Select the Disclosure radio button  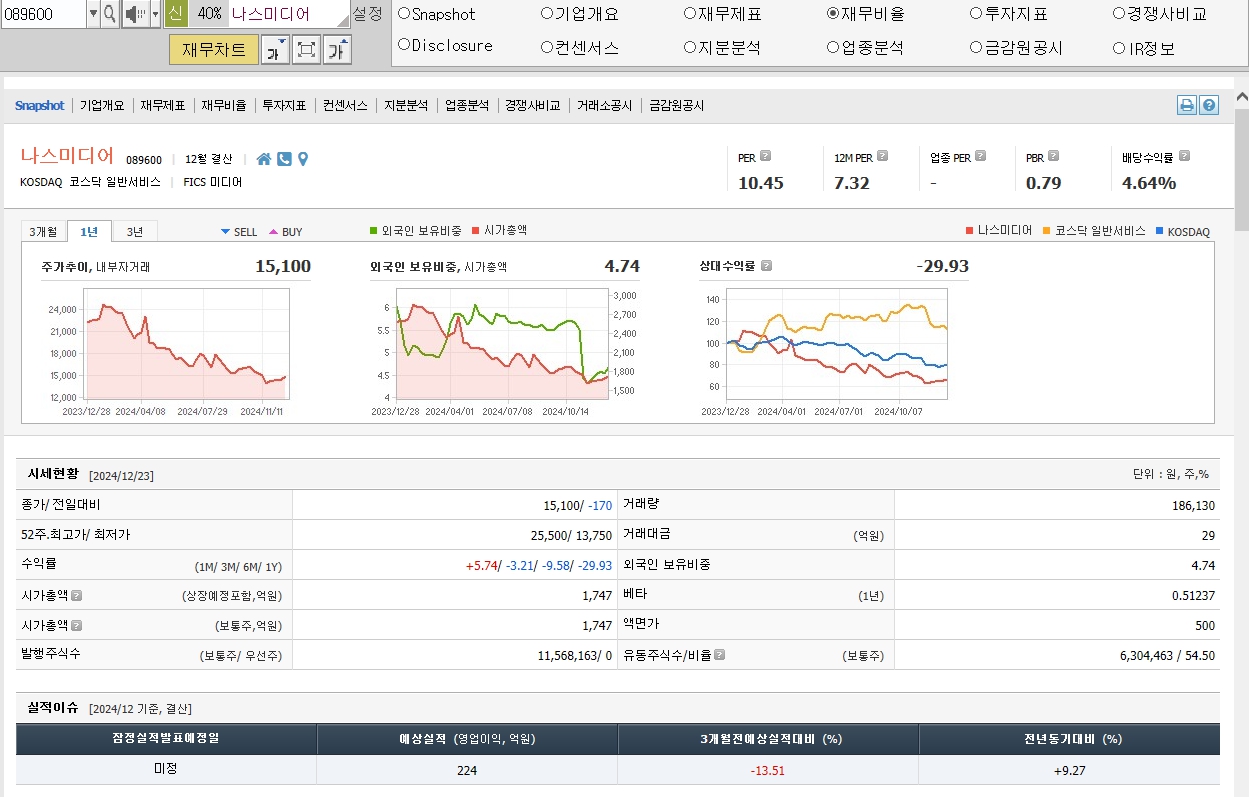[404, 45]
